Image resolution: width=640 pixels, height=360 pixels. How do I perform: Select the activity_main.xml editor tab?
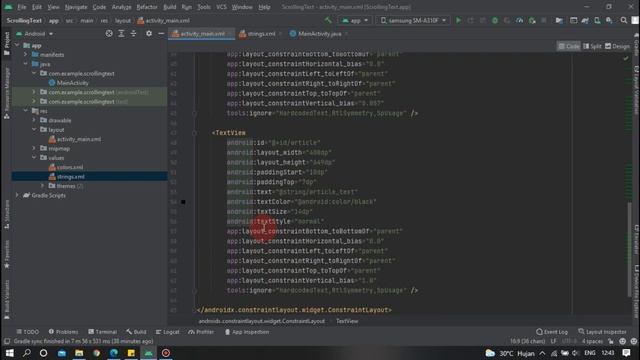tap(202, 34)
